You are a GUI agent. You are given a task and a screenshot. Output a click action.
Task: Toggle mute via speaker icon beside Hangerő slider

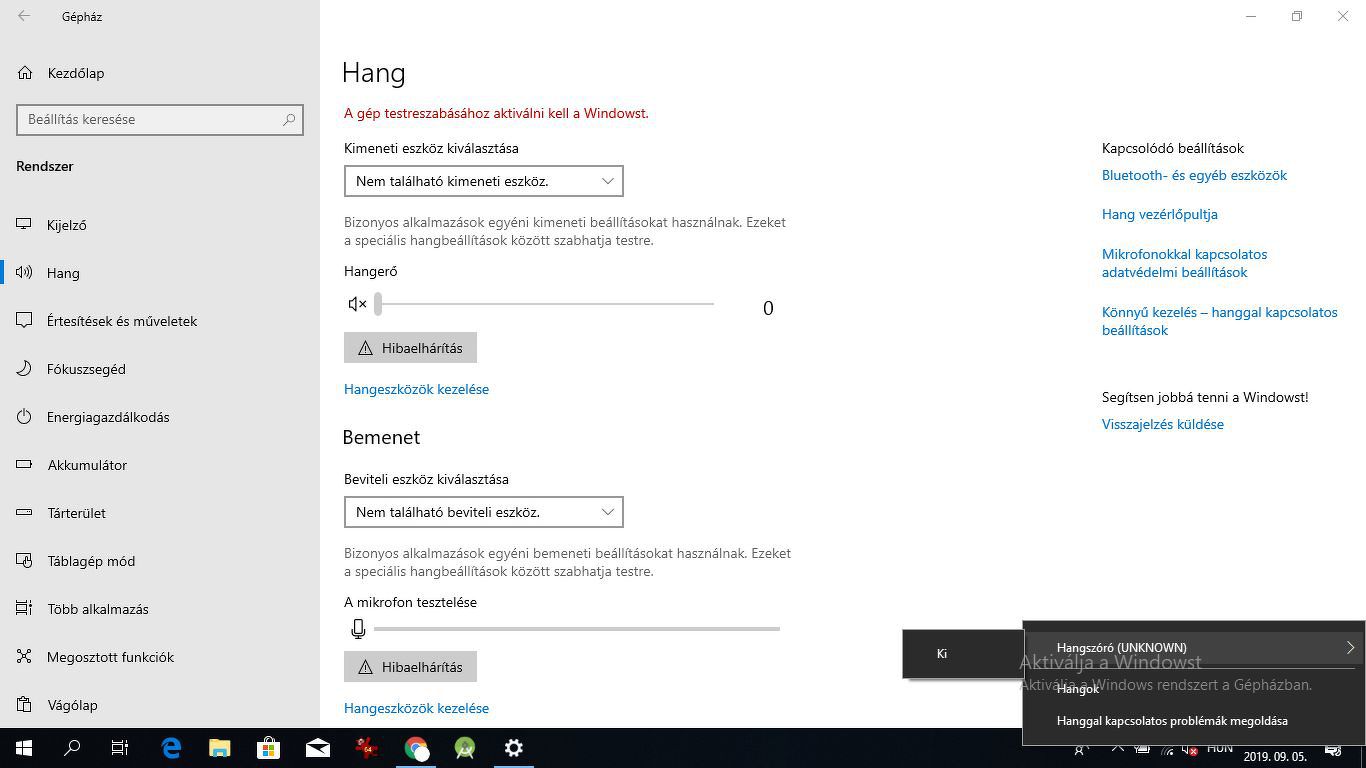point(357,304)
